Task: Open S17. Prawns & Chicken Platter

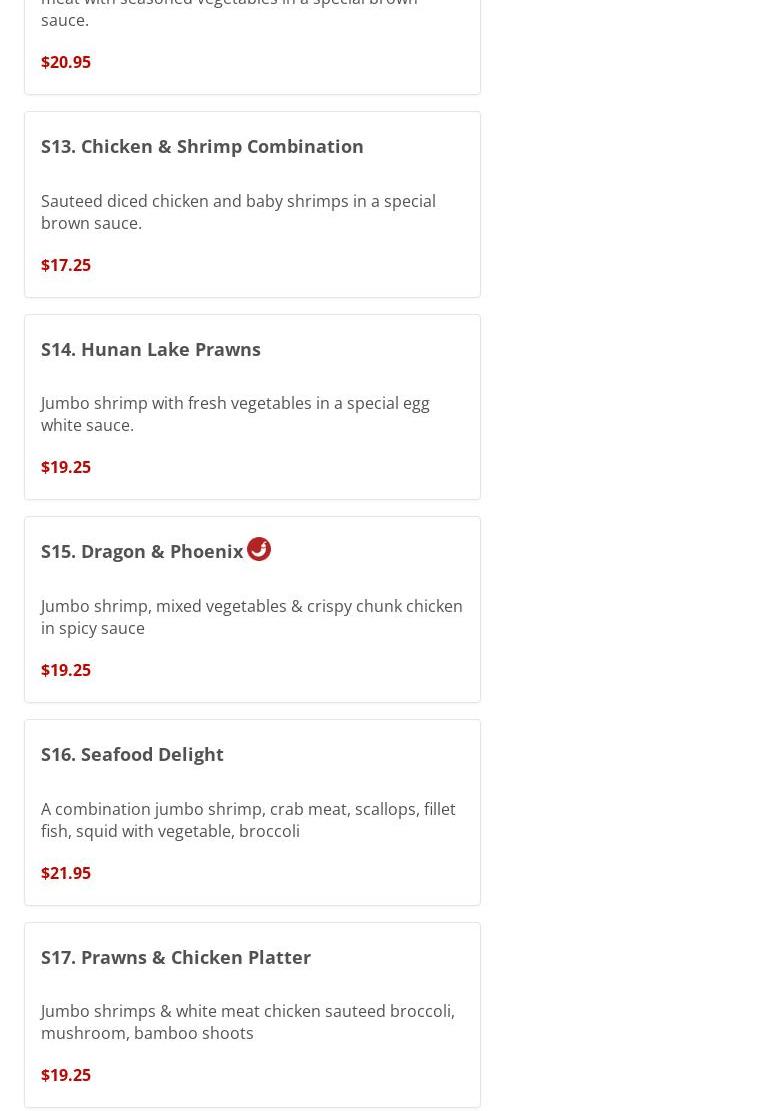Action: click(176, 957)
